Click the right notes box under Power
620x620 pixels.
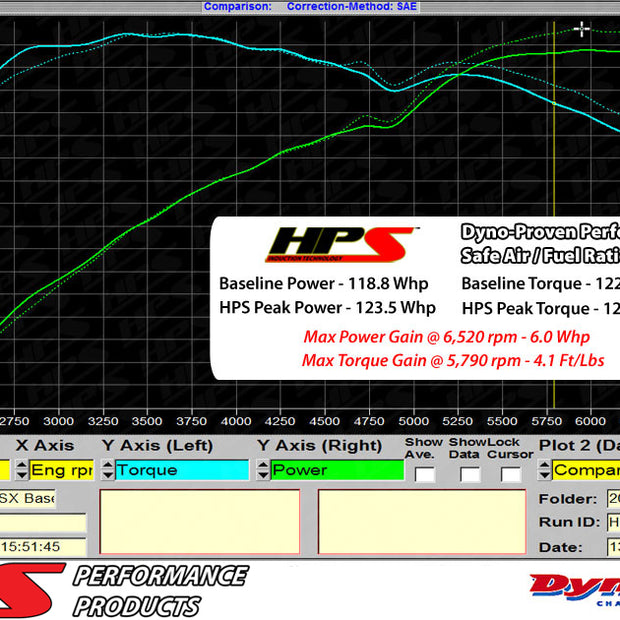tap(422, 522)
